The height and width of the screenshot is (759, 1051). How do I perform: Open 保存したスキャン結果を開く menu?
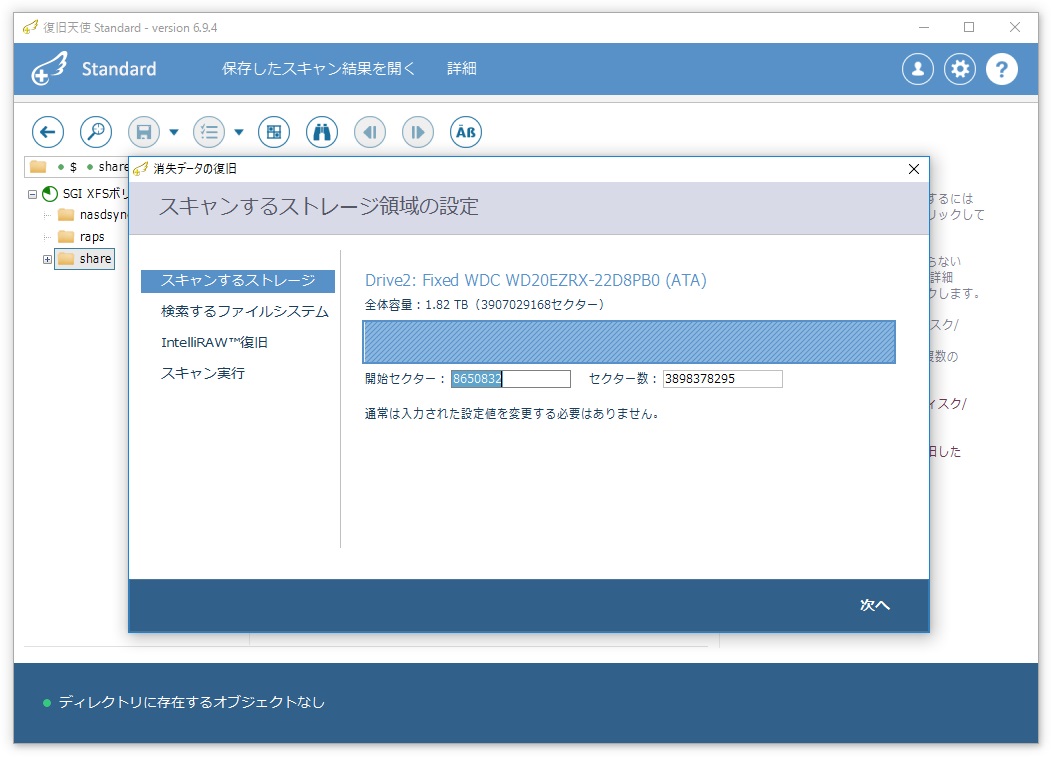(x=318, y=68)
